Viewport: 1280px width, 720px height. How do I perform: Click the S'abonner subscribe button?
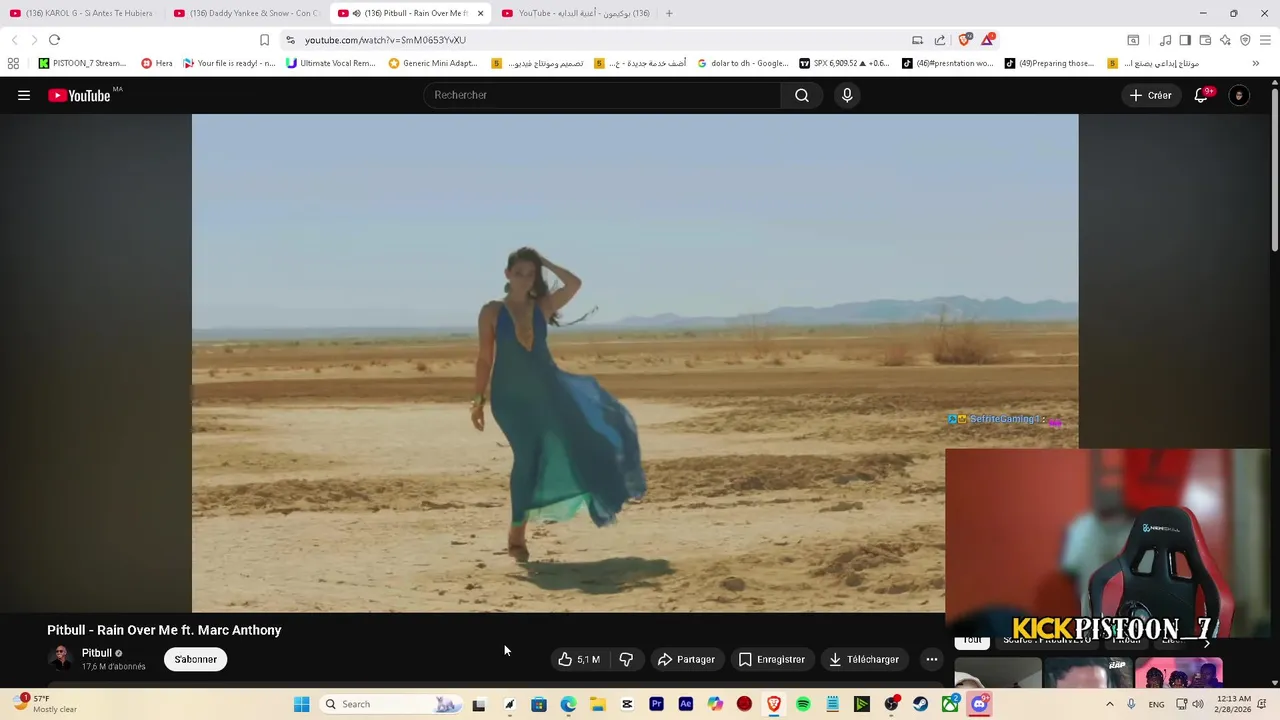[x=196, y=659]
